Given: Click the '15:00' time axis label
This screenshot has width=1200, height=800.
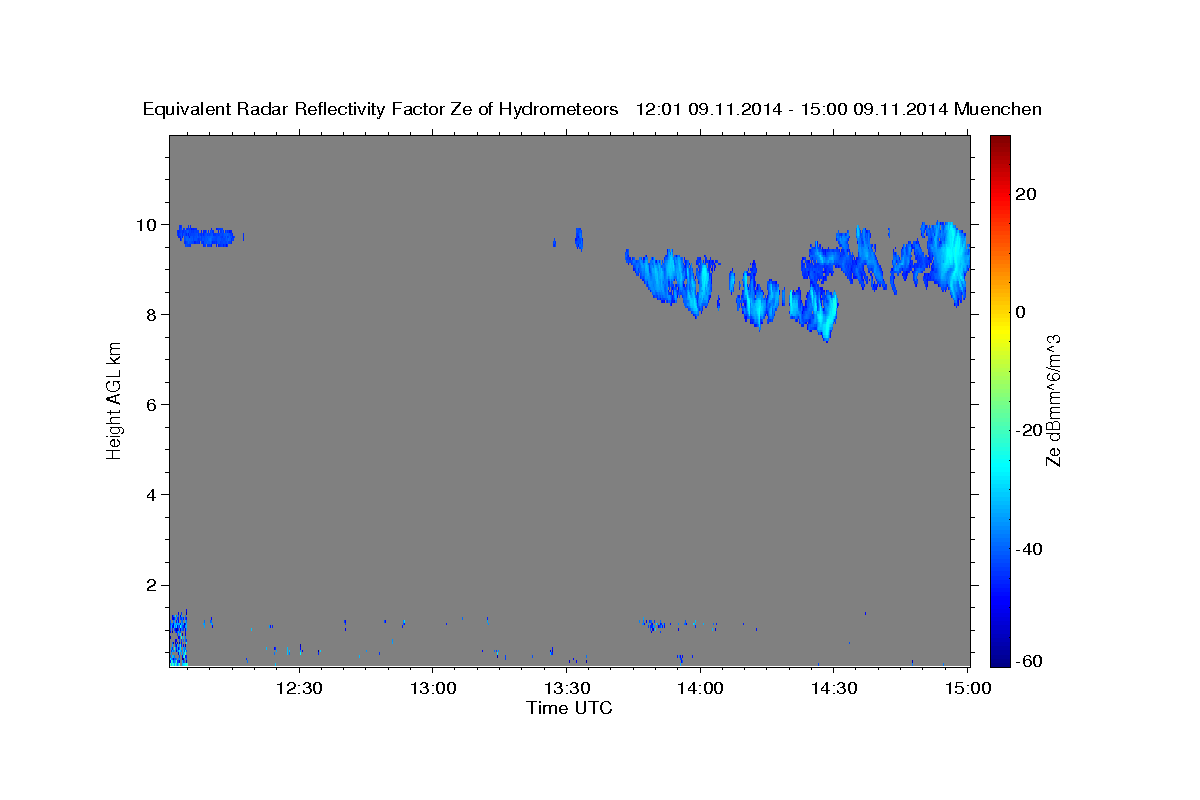Looking at the screenshot, I should 968,688.
